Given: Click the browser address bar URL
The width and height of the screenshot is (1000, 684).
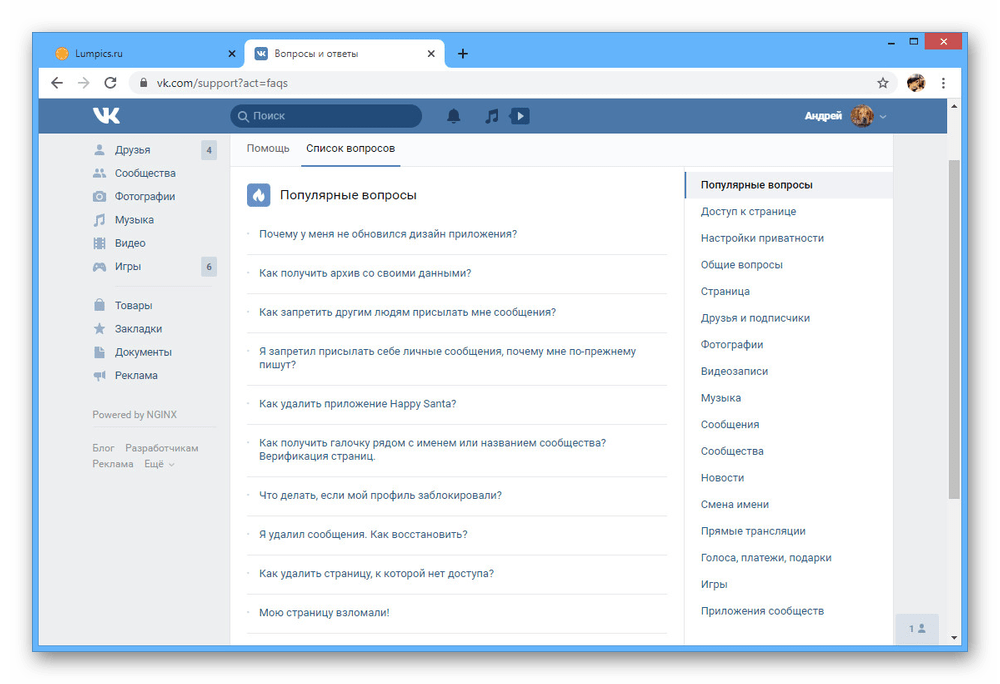Looking at the screenshot, I should coord(222,83).
